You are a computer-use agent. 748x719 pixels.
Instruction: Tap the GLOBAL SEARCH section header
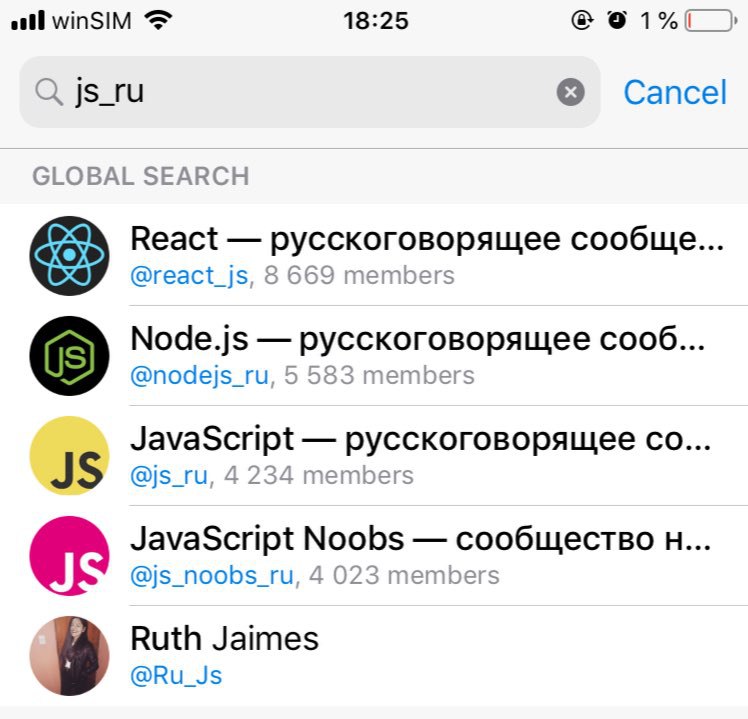pyautogui.click(x=141, y=176)
